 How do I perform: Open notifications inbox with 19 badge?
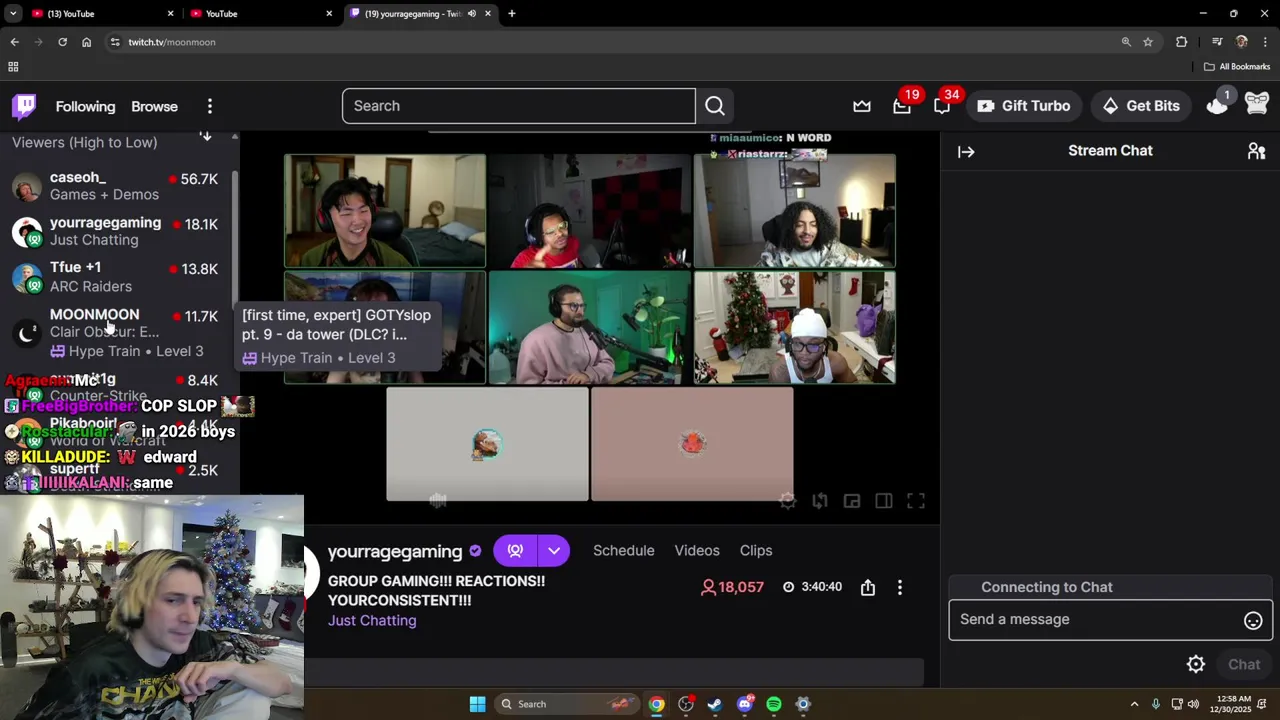point(902,106)
